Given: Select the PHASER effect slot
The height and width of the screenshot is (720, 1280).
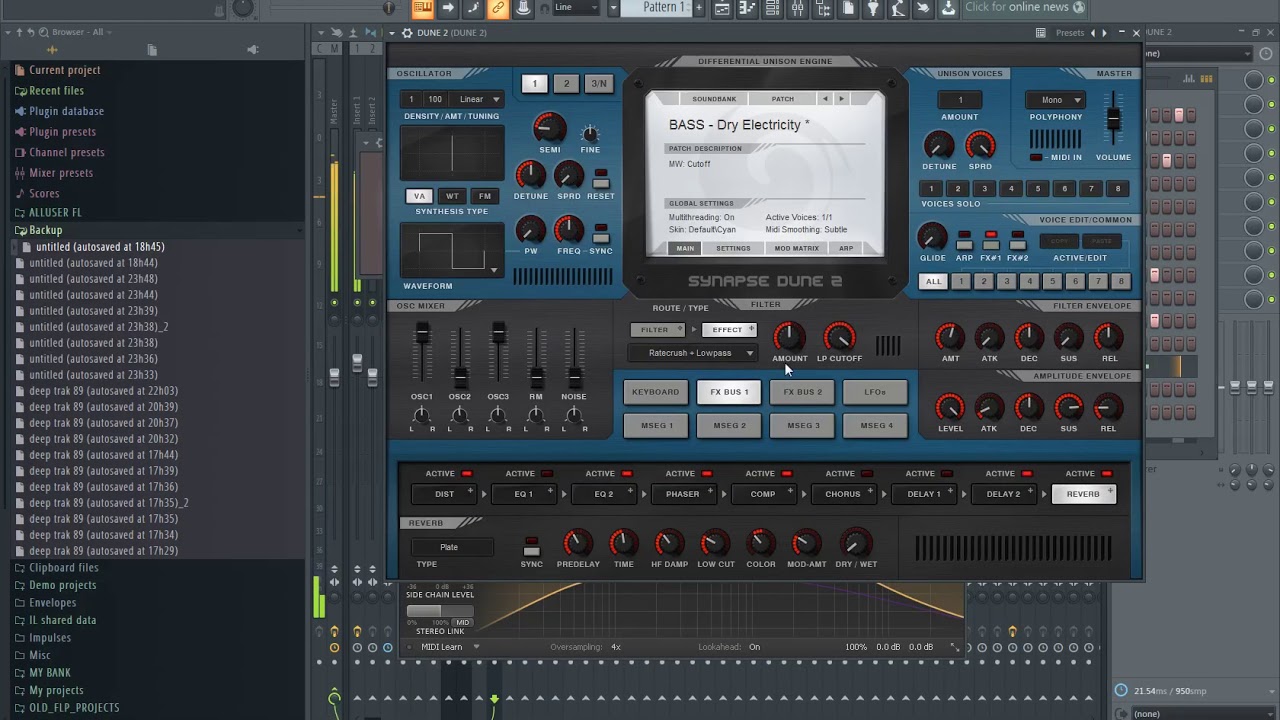Looking at the screenshot, I should tap(683, 494).
